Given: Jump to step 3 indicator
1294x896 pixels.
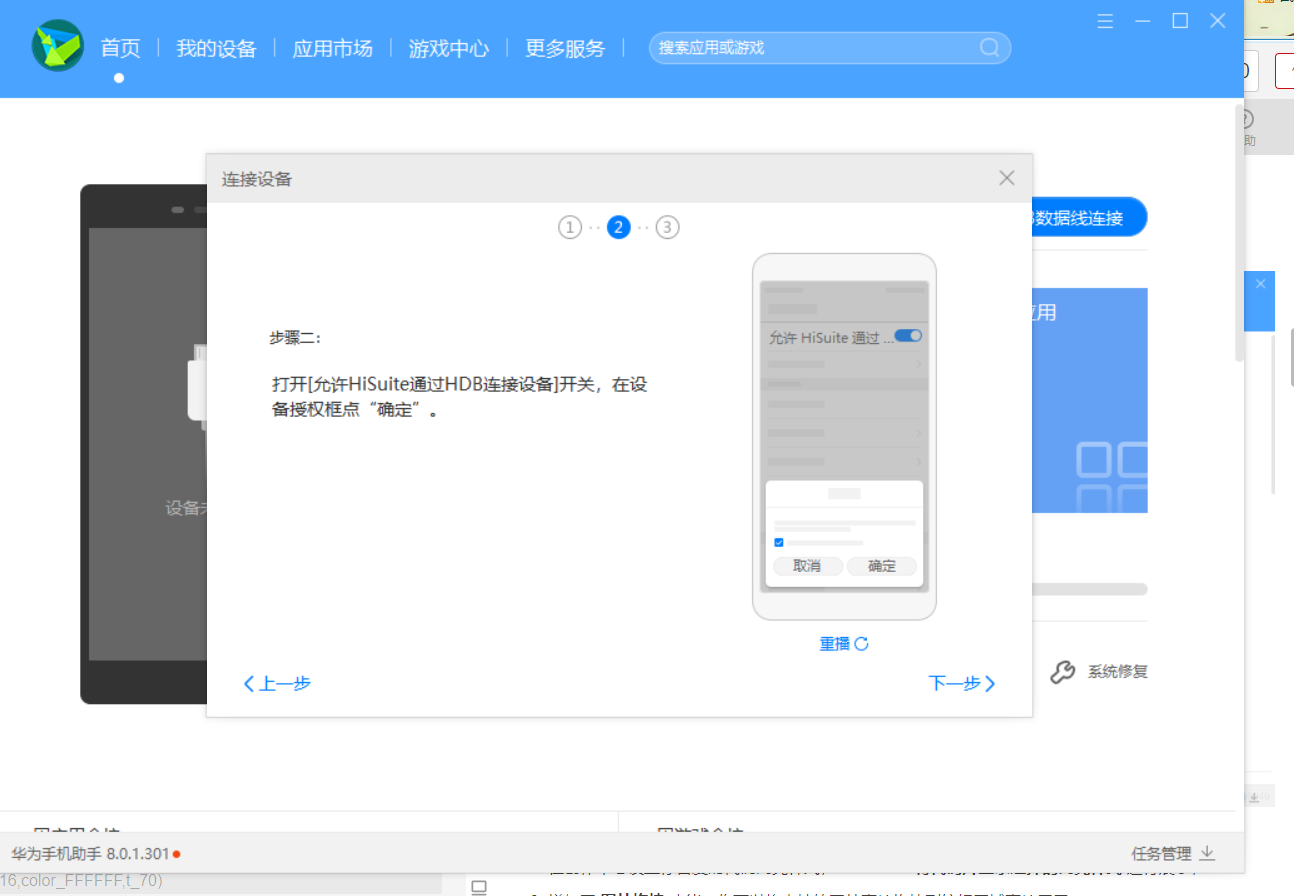Looking at the screenshot, I should [x=668, y=228].
